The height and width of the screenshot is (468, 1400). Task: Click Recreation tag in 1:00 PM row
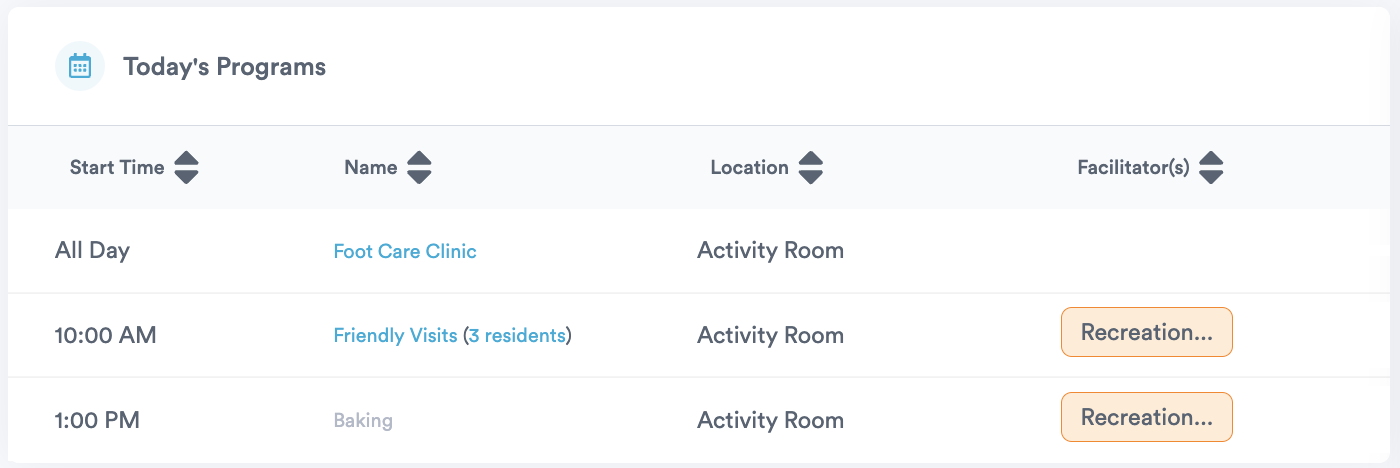[1147, 417]
